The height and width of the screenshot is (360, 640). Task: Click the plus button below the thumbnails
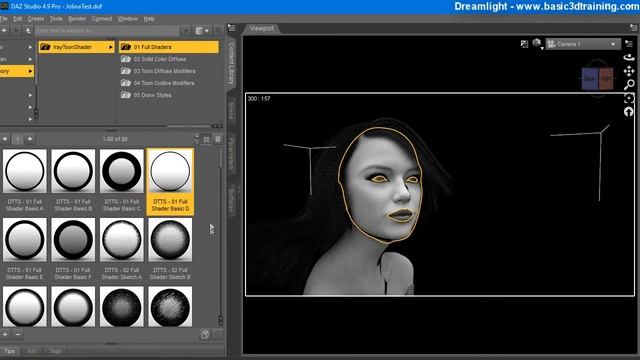tap(5, 334)
